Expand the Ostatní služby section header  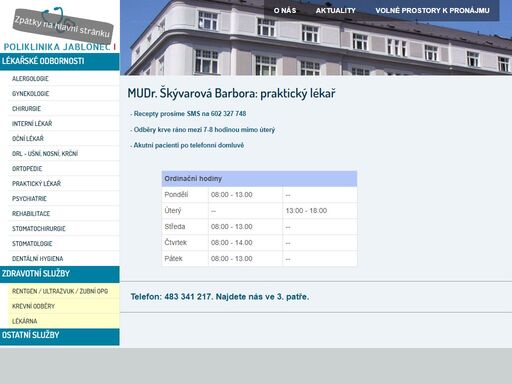pyautogui.click(x=60, y=336)
